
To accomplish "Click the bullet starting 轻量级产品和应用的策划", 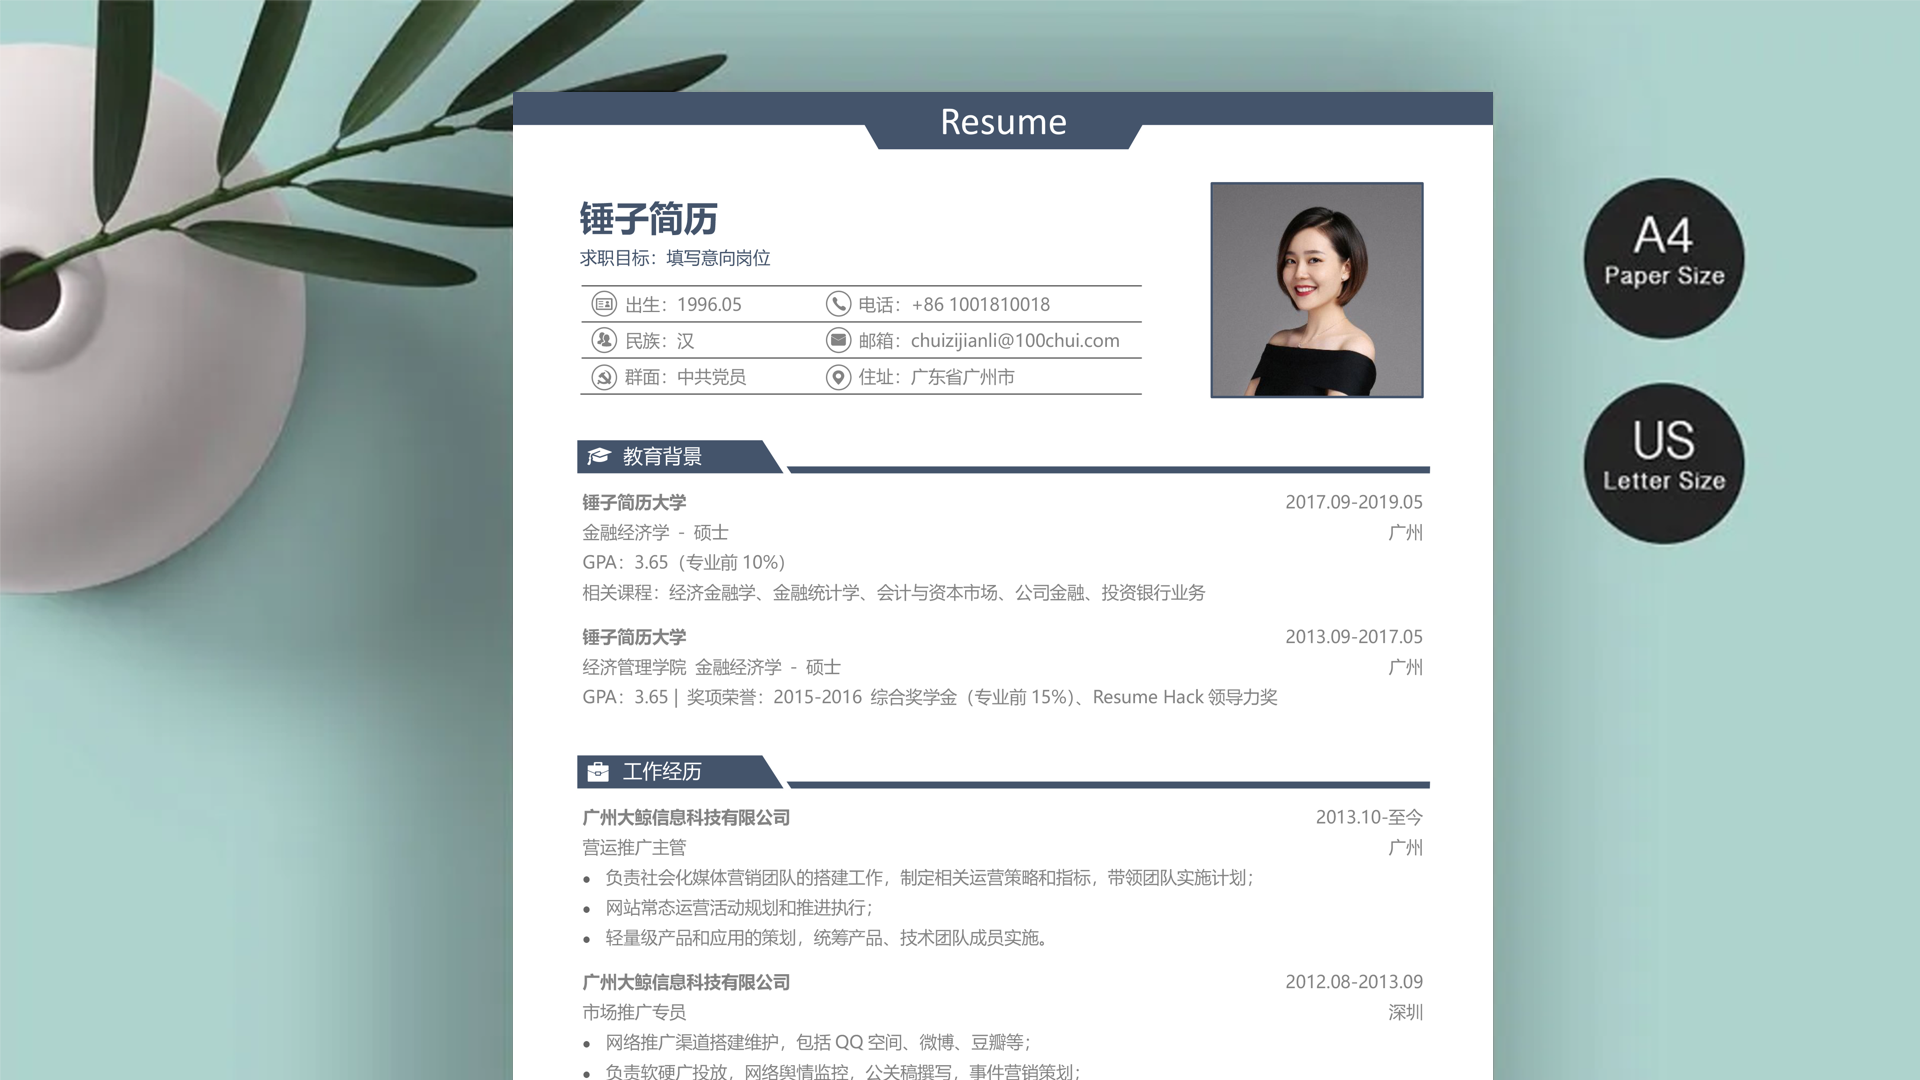I will [x=827, y=937].
